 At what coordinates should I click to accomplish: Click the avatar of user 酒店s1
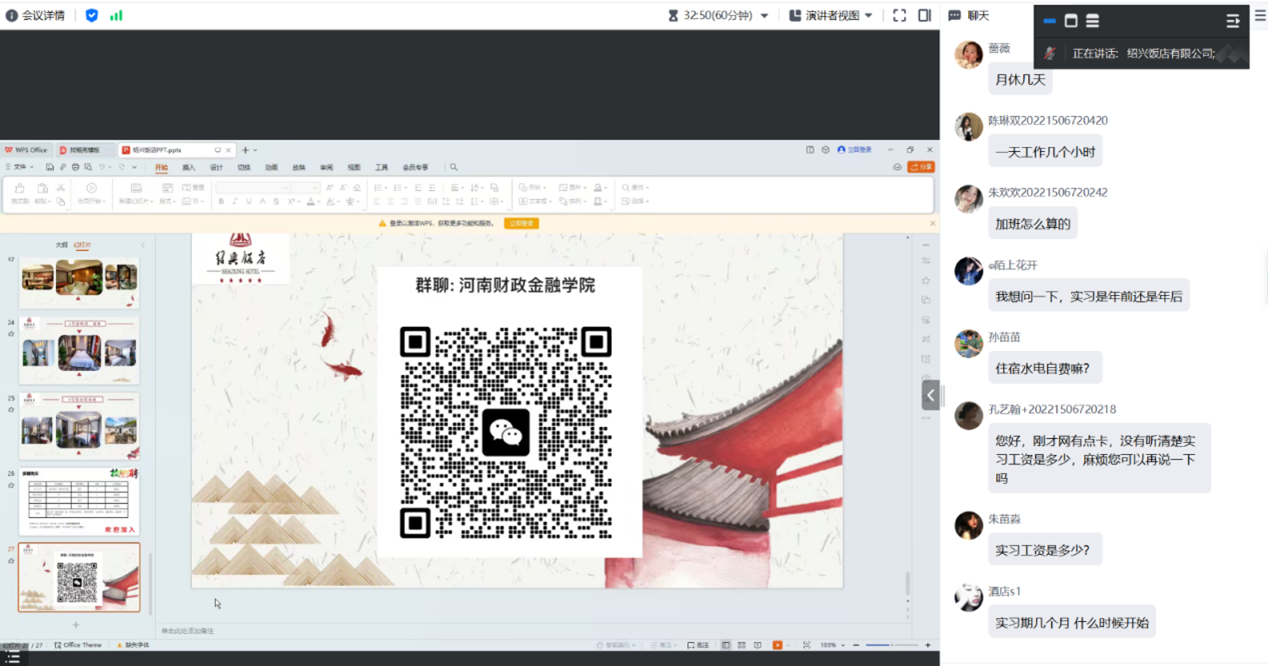[x=968, y=597]
